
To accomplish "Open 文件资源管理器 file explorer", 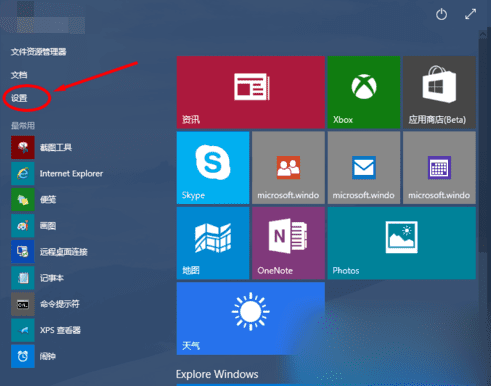I will click(x=39, y=52).
